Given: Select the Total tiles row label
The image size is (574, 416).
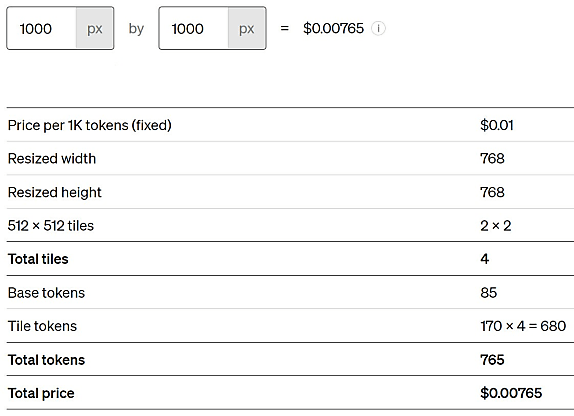Looking at the screenshot, I should [x=38, y=259].
